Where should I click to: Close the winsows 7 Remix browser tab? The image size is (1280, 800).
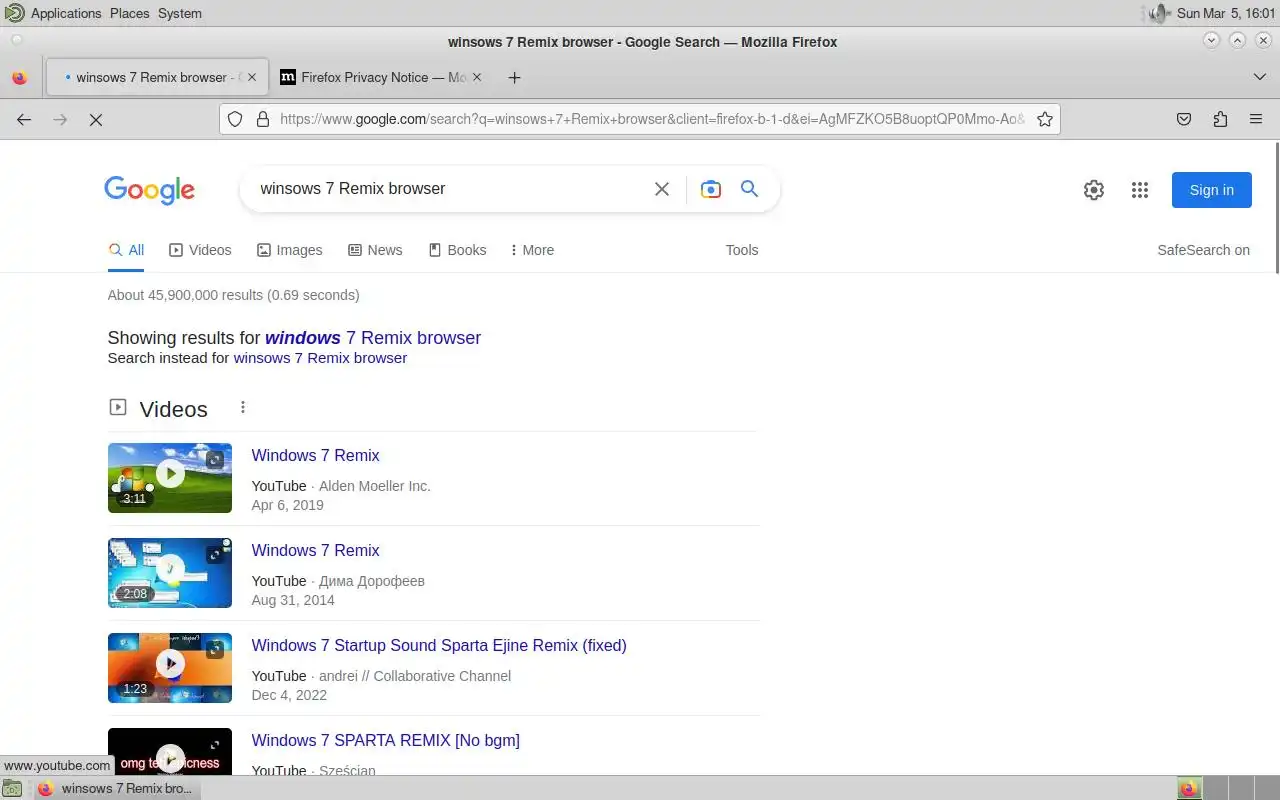click(252, 77)
